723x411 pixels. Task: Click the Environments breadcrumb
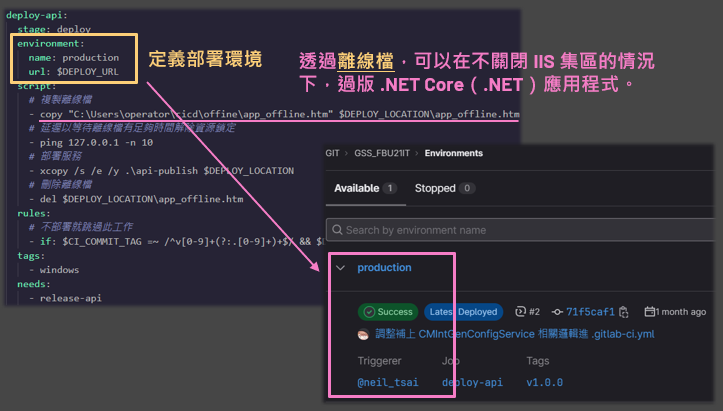pos(454,153)
